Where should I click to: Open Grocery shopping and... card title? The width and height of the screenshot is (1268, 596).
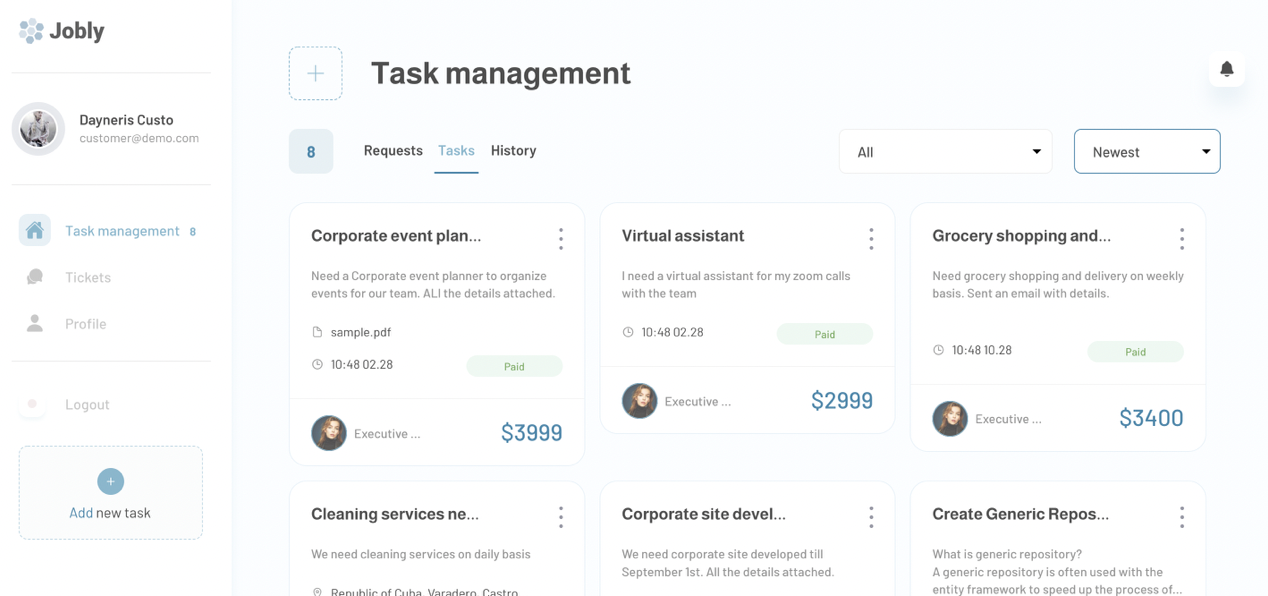[1021, 236]
